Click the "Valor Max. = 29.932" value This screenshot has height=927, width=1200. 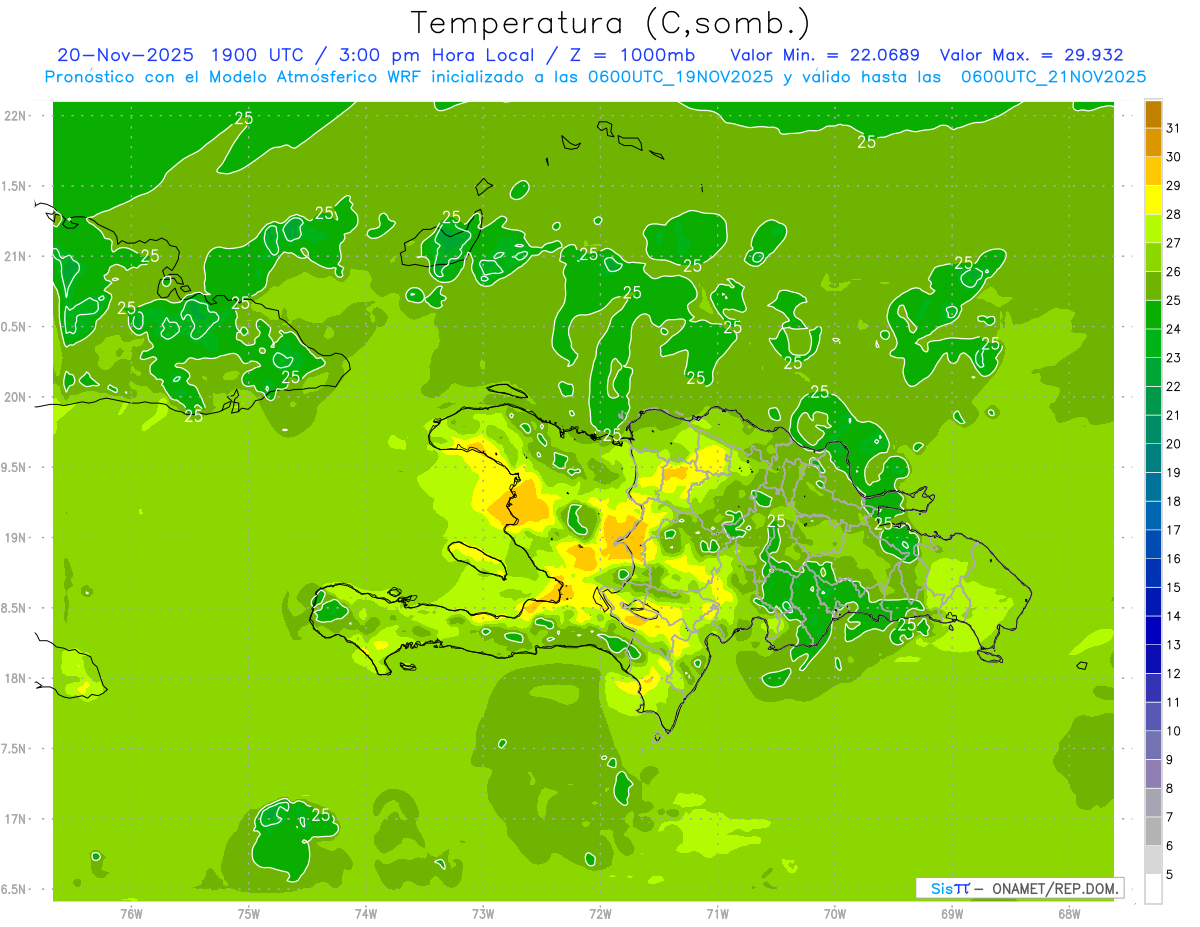click(1031, 55)
